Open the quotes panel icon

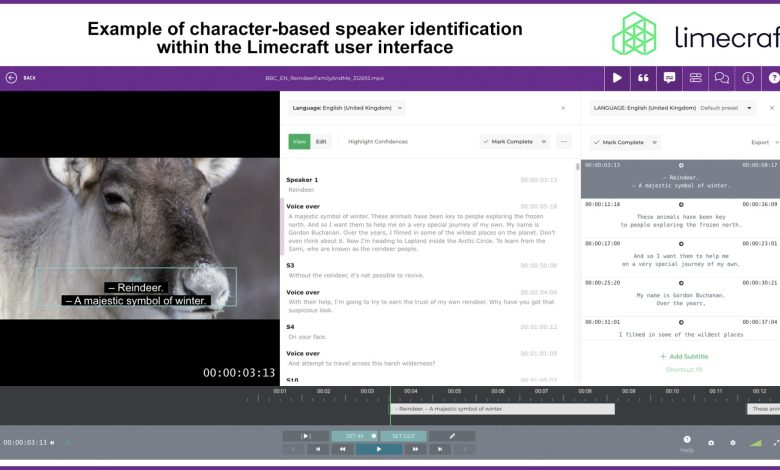tap(643, 77)
